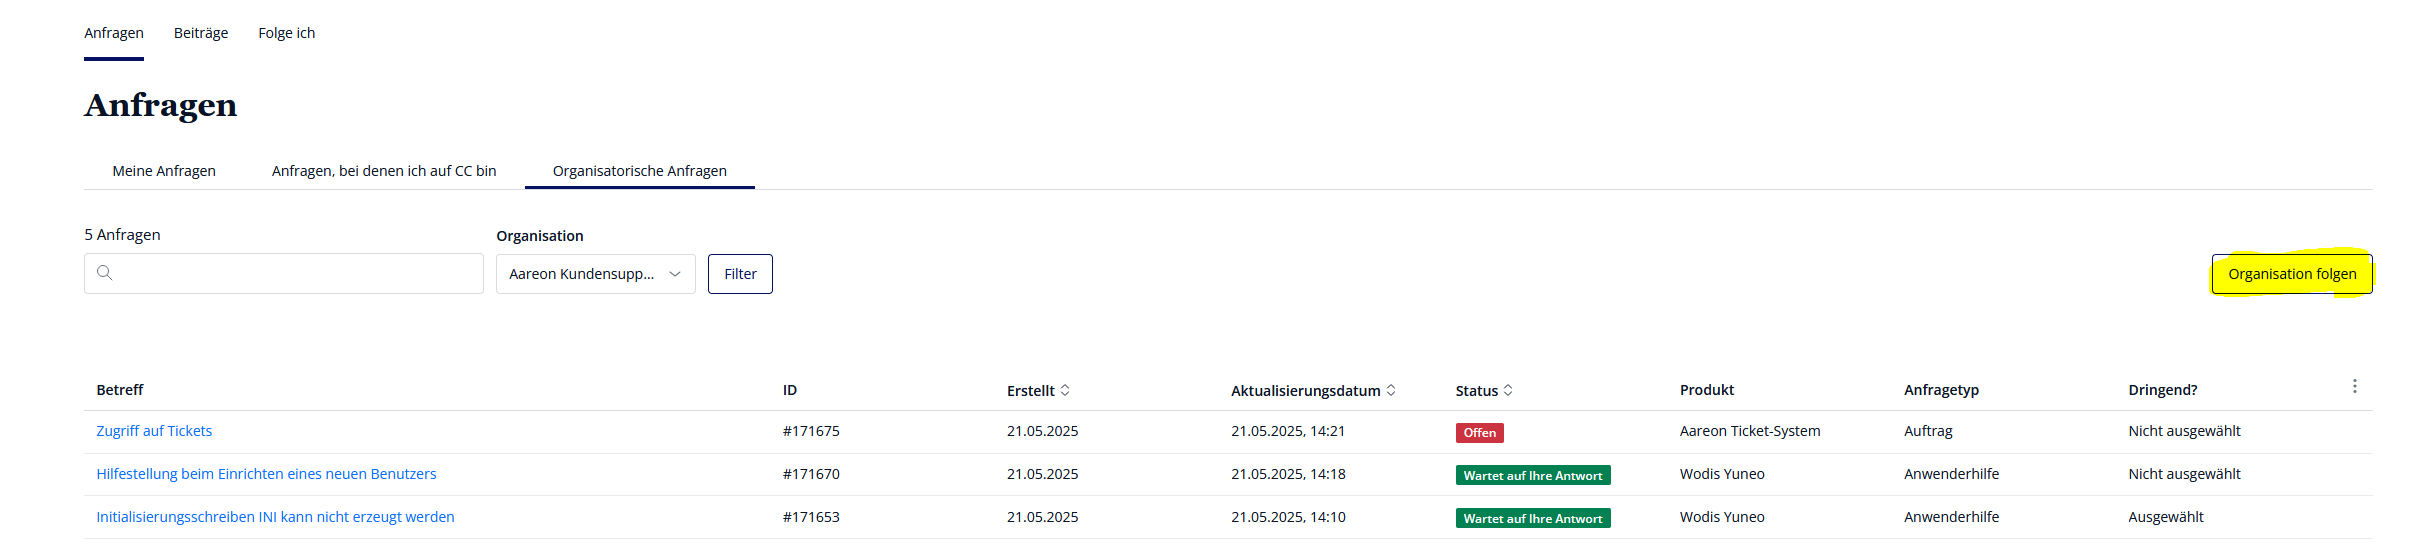
Task: Click the search magnifier icon
Action: pos(105,273)
